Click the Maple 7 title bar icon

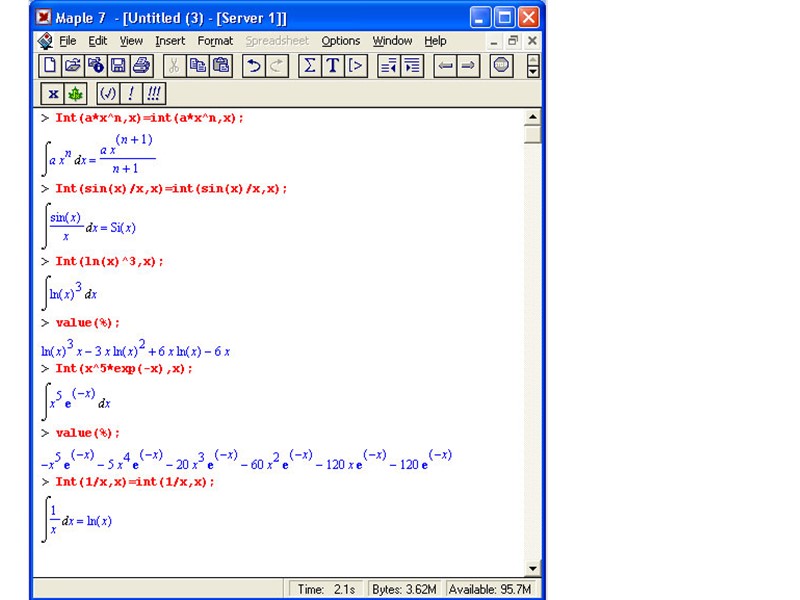pyautogui.click(x=43, y=17)
